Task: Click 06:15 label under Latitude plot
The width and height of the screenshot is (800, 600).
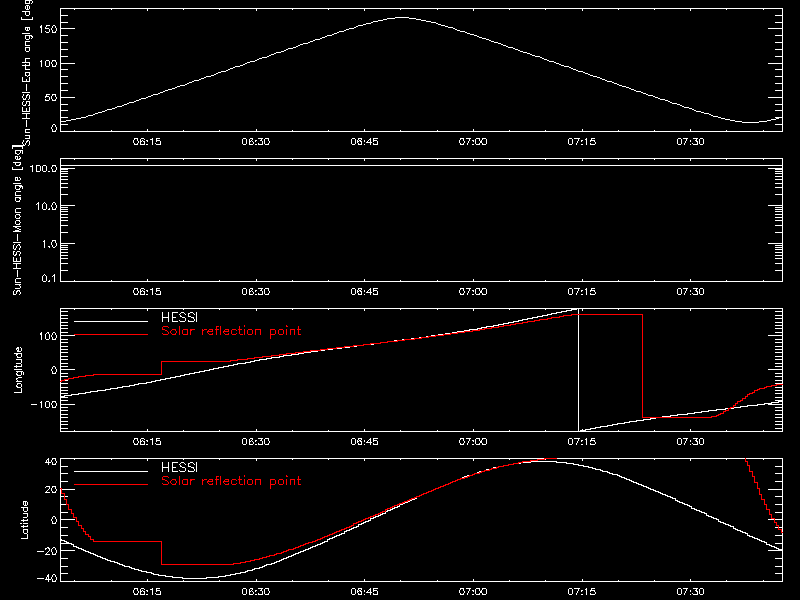Action: coord(147,591)
